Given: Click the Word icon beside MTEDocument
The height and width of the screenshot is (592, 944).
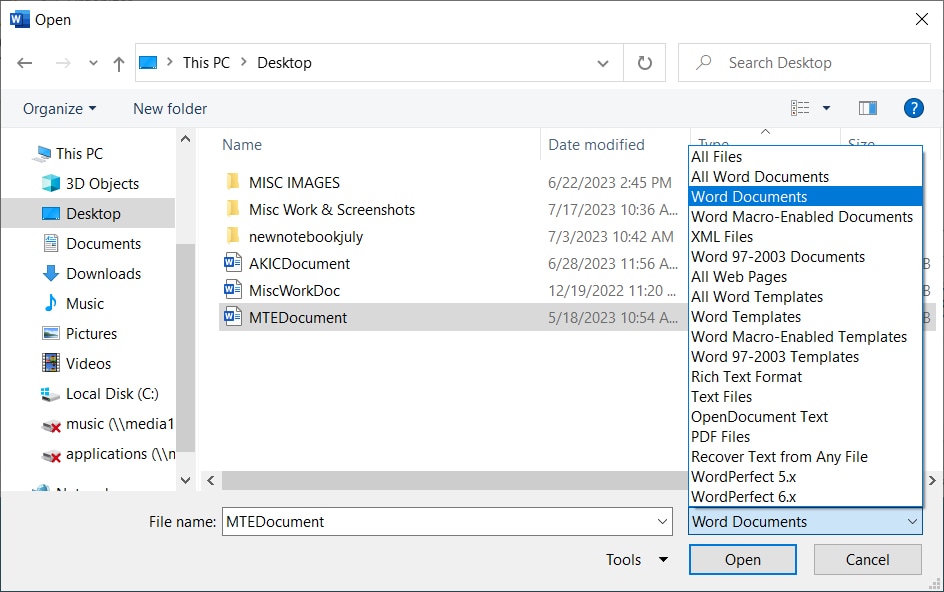Looking at the screenshot, I should 232,317.
